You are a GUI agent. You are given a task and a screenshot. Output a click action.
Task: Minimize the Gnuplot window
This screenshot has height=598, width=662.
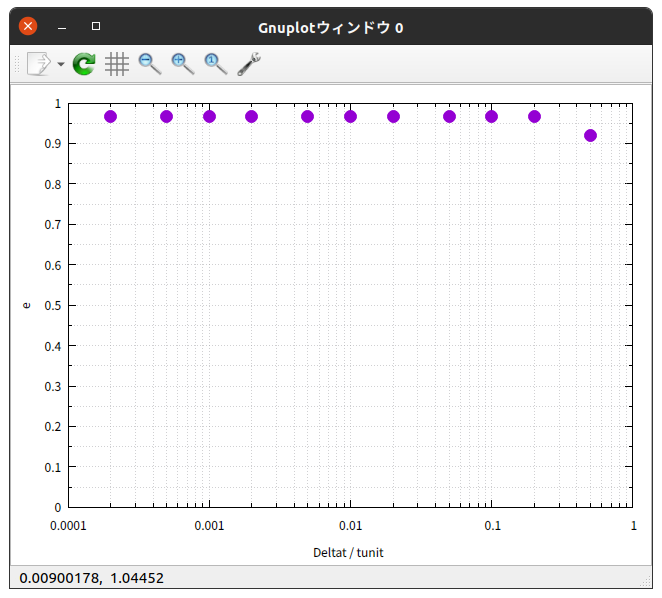(x=62, y=28)
